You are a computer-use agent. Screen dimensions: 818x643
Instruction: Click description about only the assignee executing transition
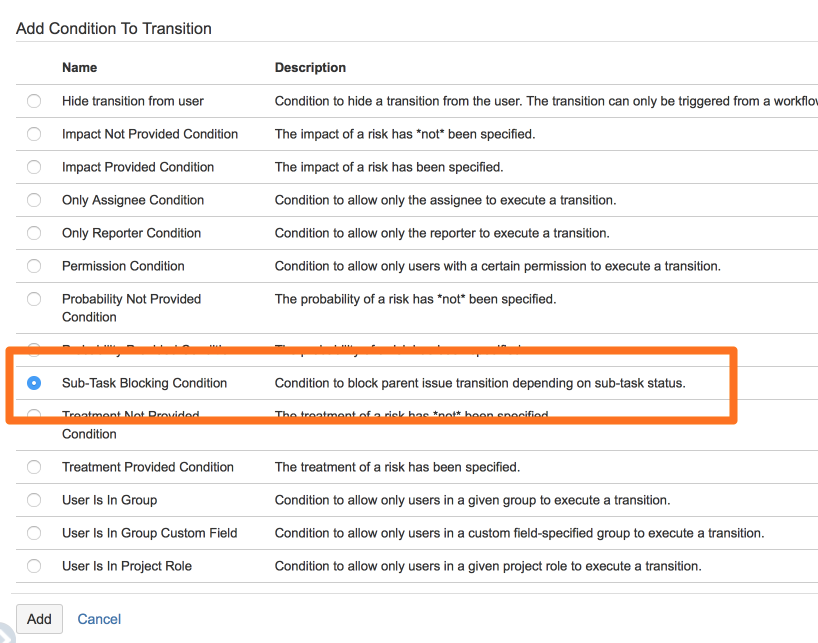tap(446, 200)
